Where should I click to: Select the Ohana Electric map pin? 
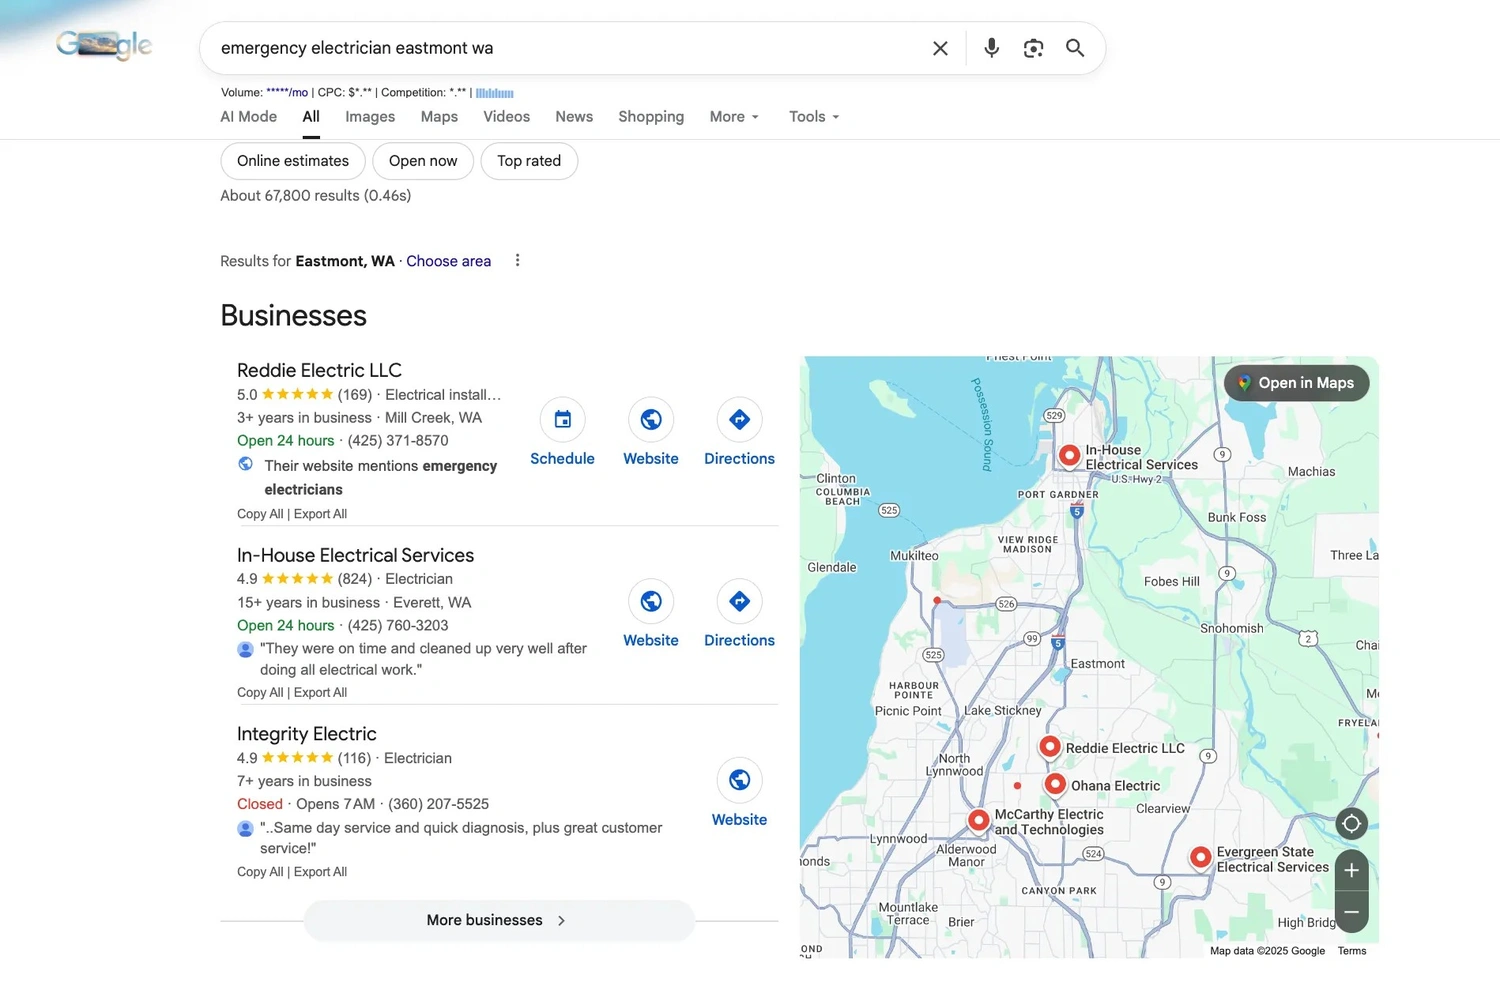(x=1055, y=784)
